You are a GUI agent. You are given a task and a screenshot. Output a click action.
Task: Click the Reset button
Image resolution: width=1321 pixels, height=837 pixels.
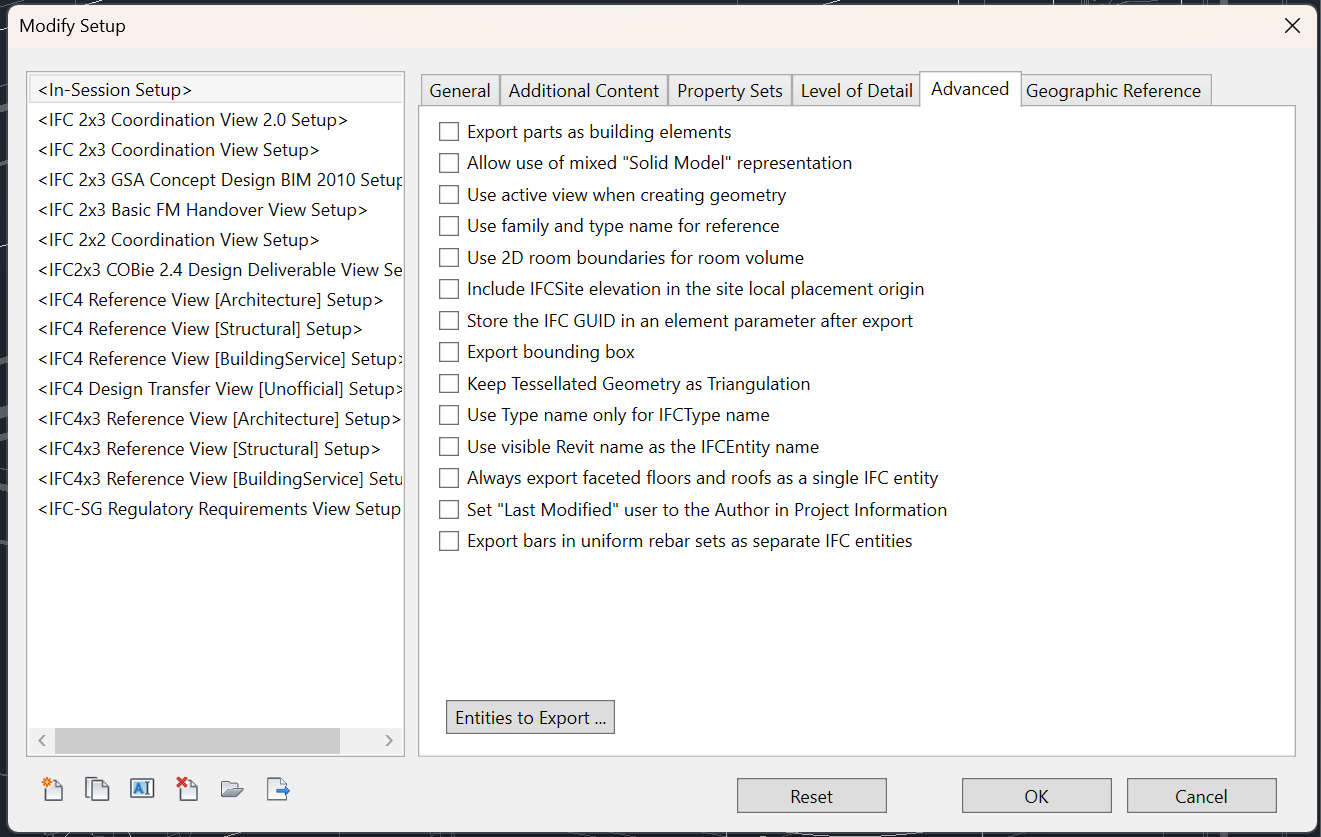[x=811, y=796]
